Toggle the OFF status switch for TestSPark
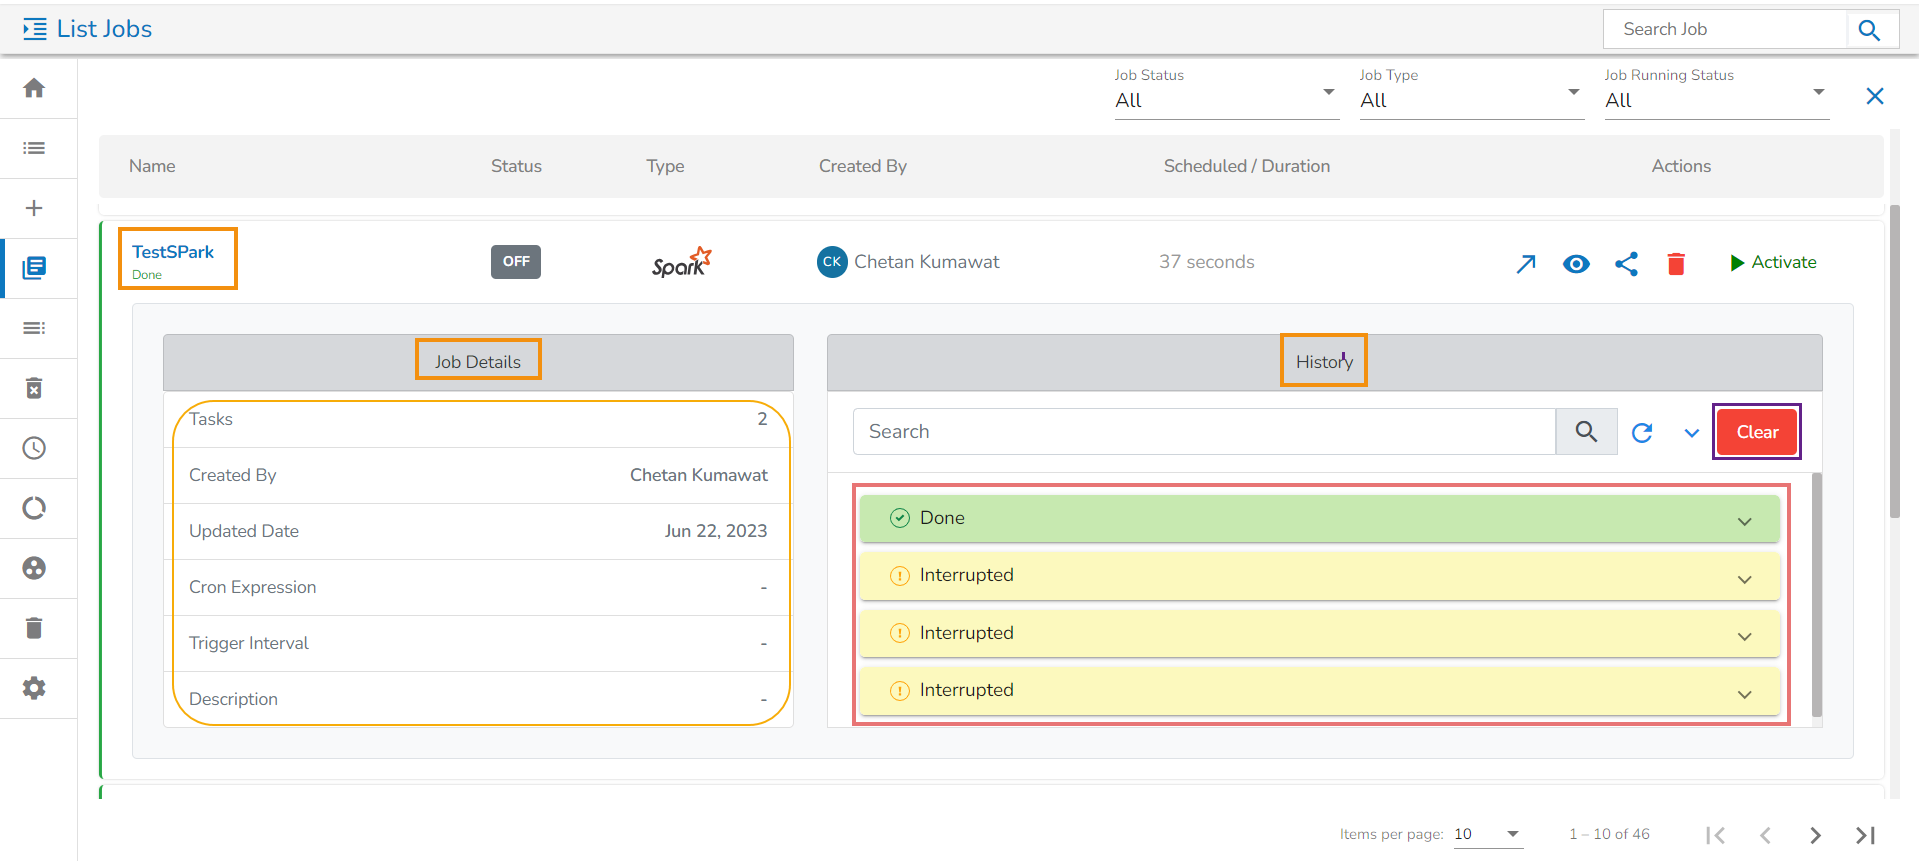Screen dimensions: 1919x861 (x=515, y=262)
